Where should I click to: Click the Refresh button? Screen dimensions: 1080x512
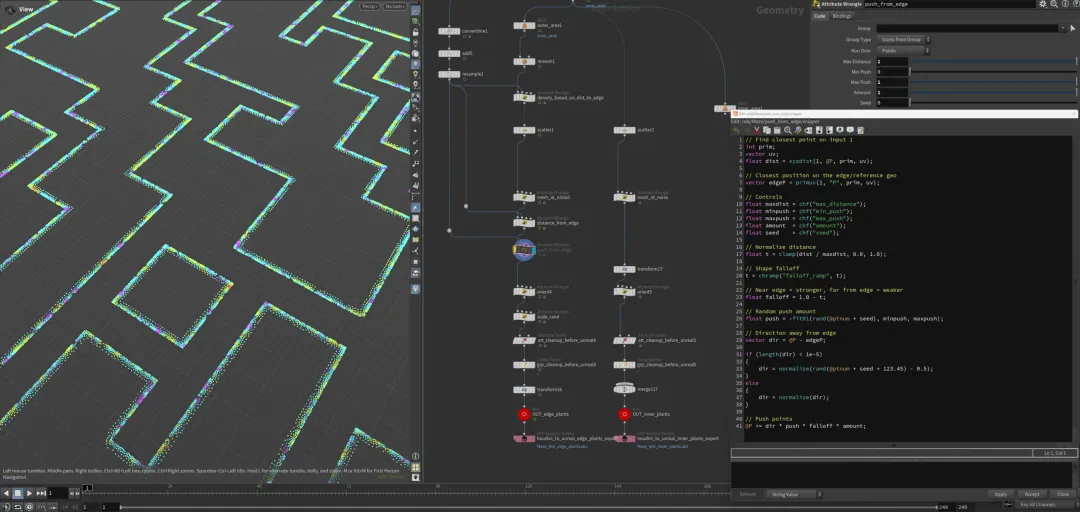tap(747, 494)
